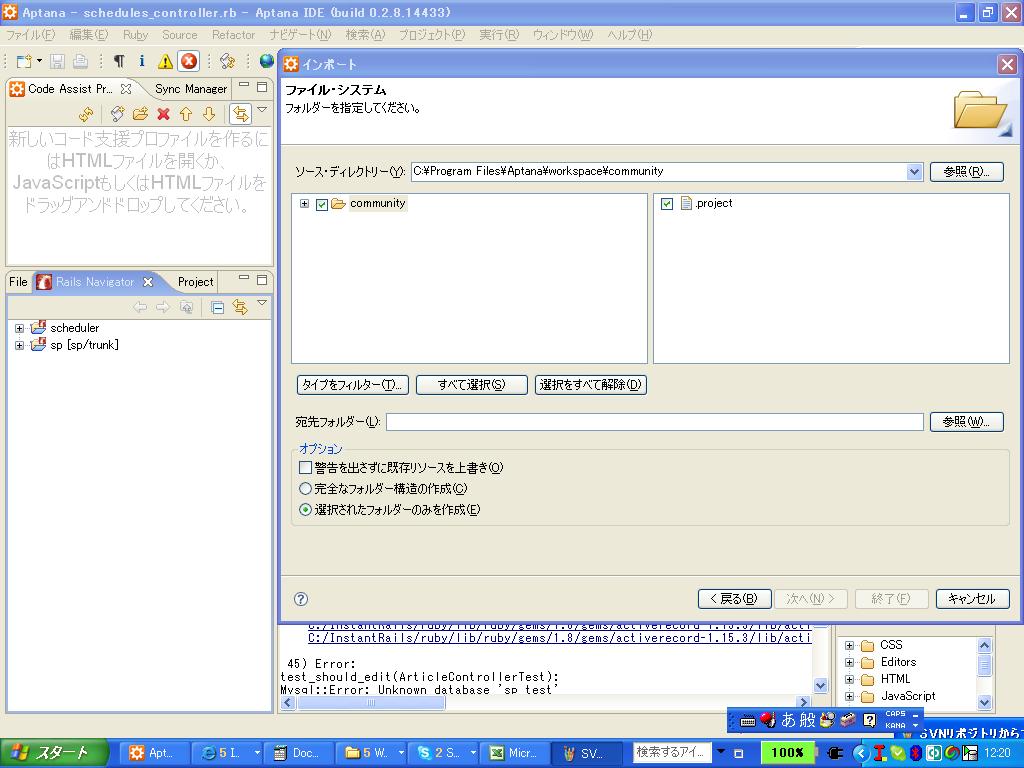Minimize the Code Assist panel
Screen dimensions: 1024x768
(x=244, y=86)
